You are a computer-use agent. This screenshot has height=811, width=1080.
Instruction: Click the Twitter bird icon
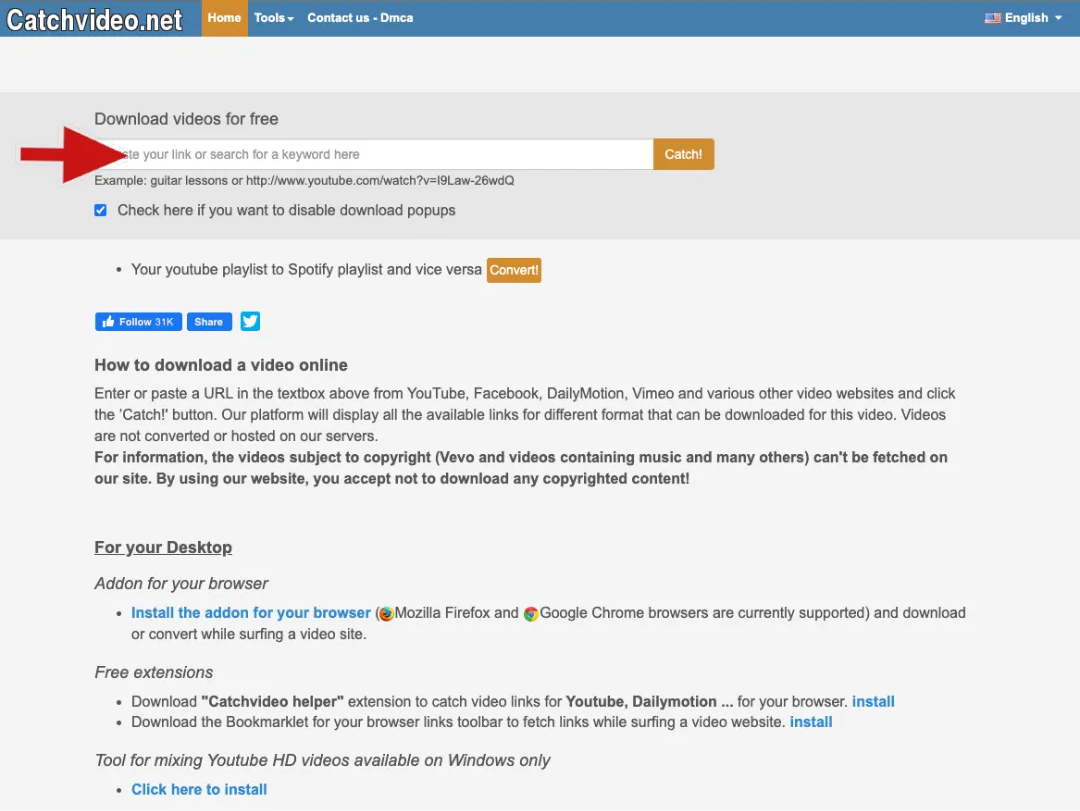click(250, 322)
